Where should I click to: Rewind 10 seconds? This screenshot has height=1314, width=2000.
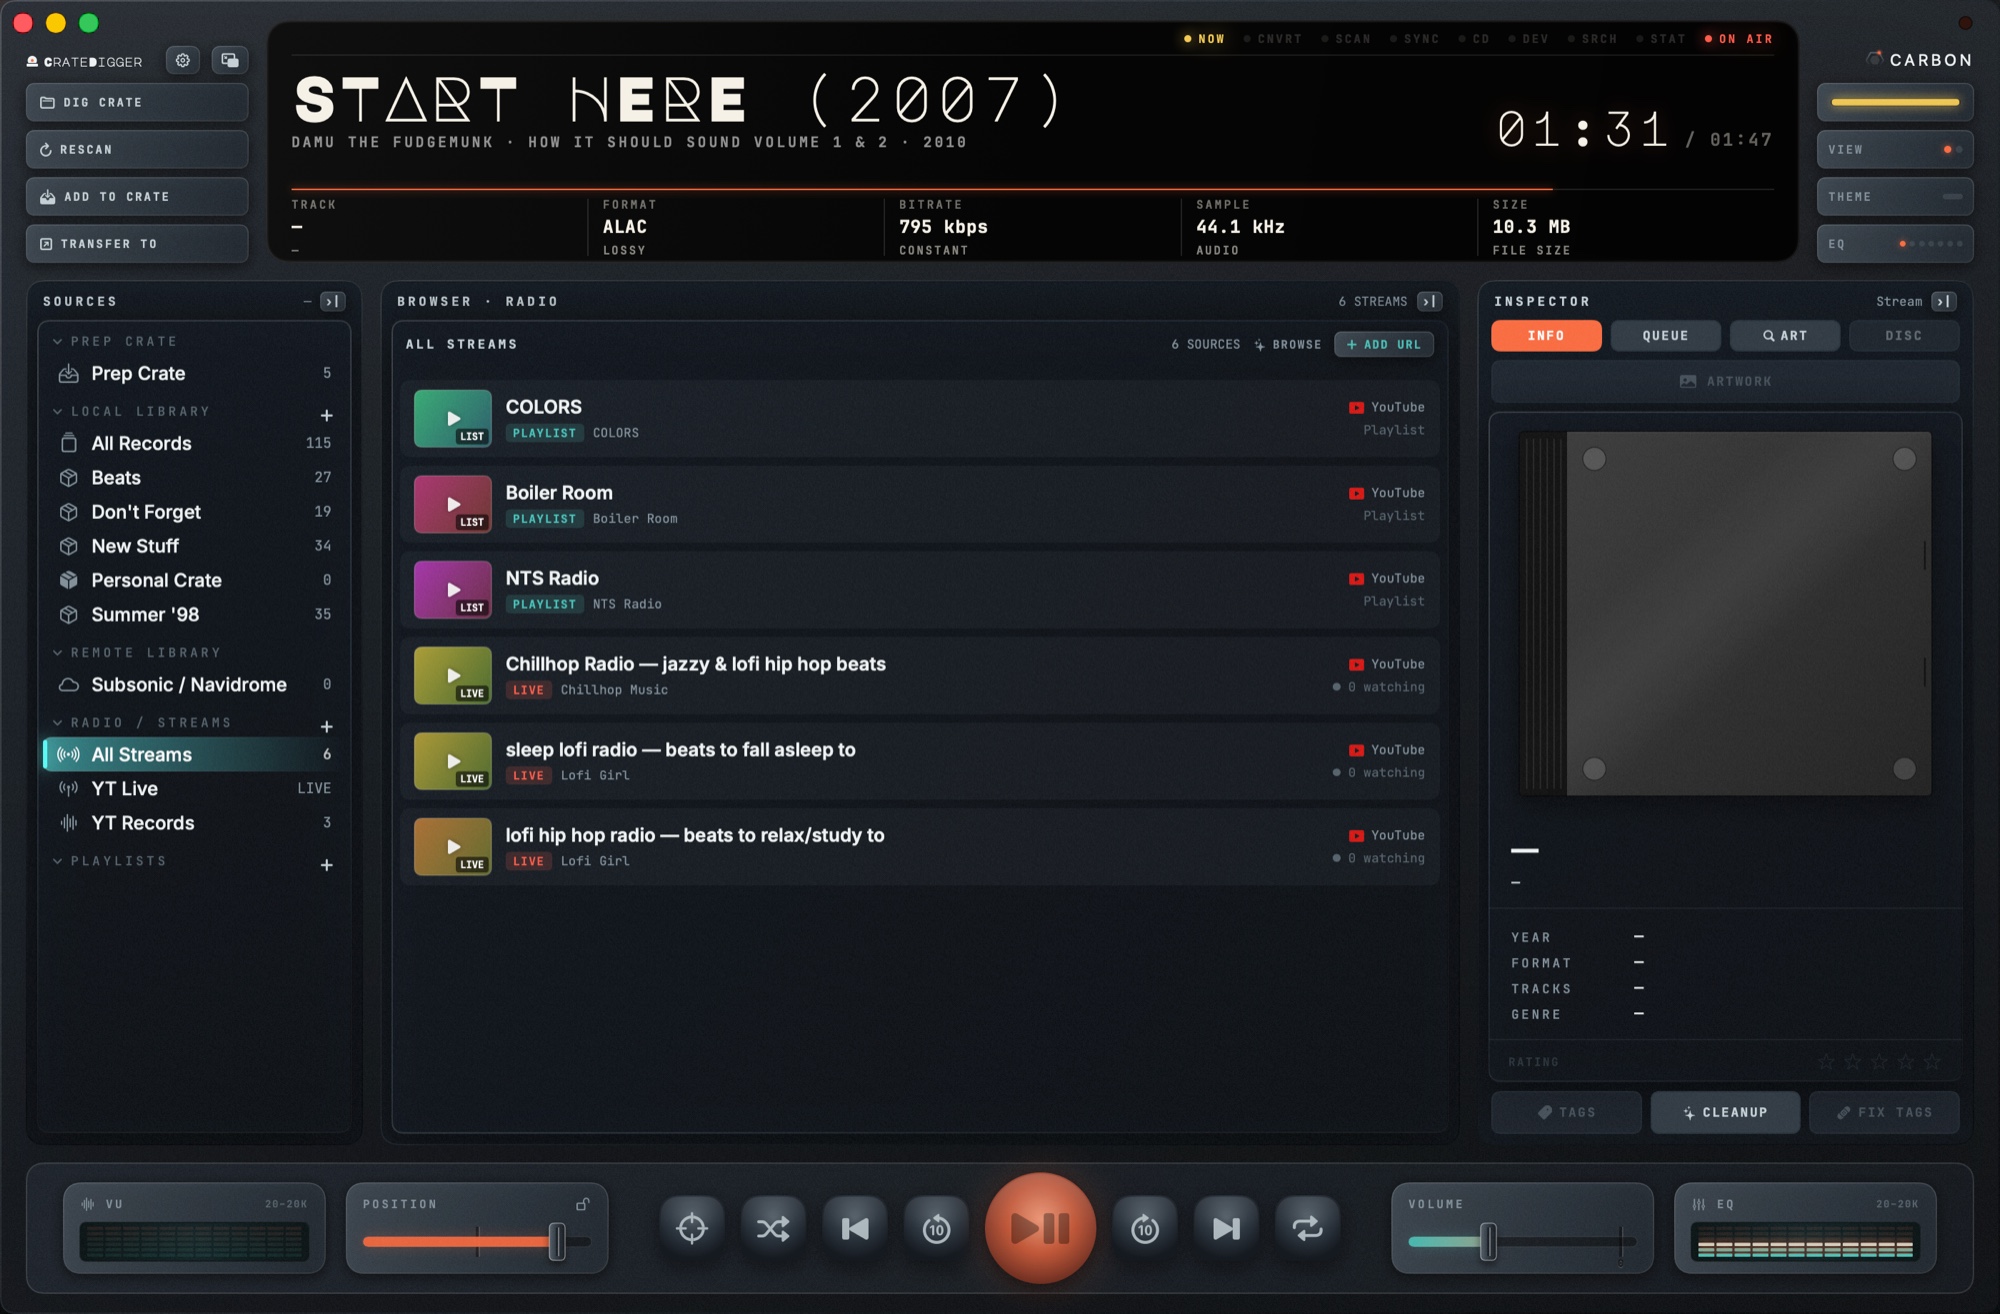(x=936, y=1228)
